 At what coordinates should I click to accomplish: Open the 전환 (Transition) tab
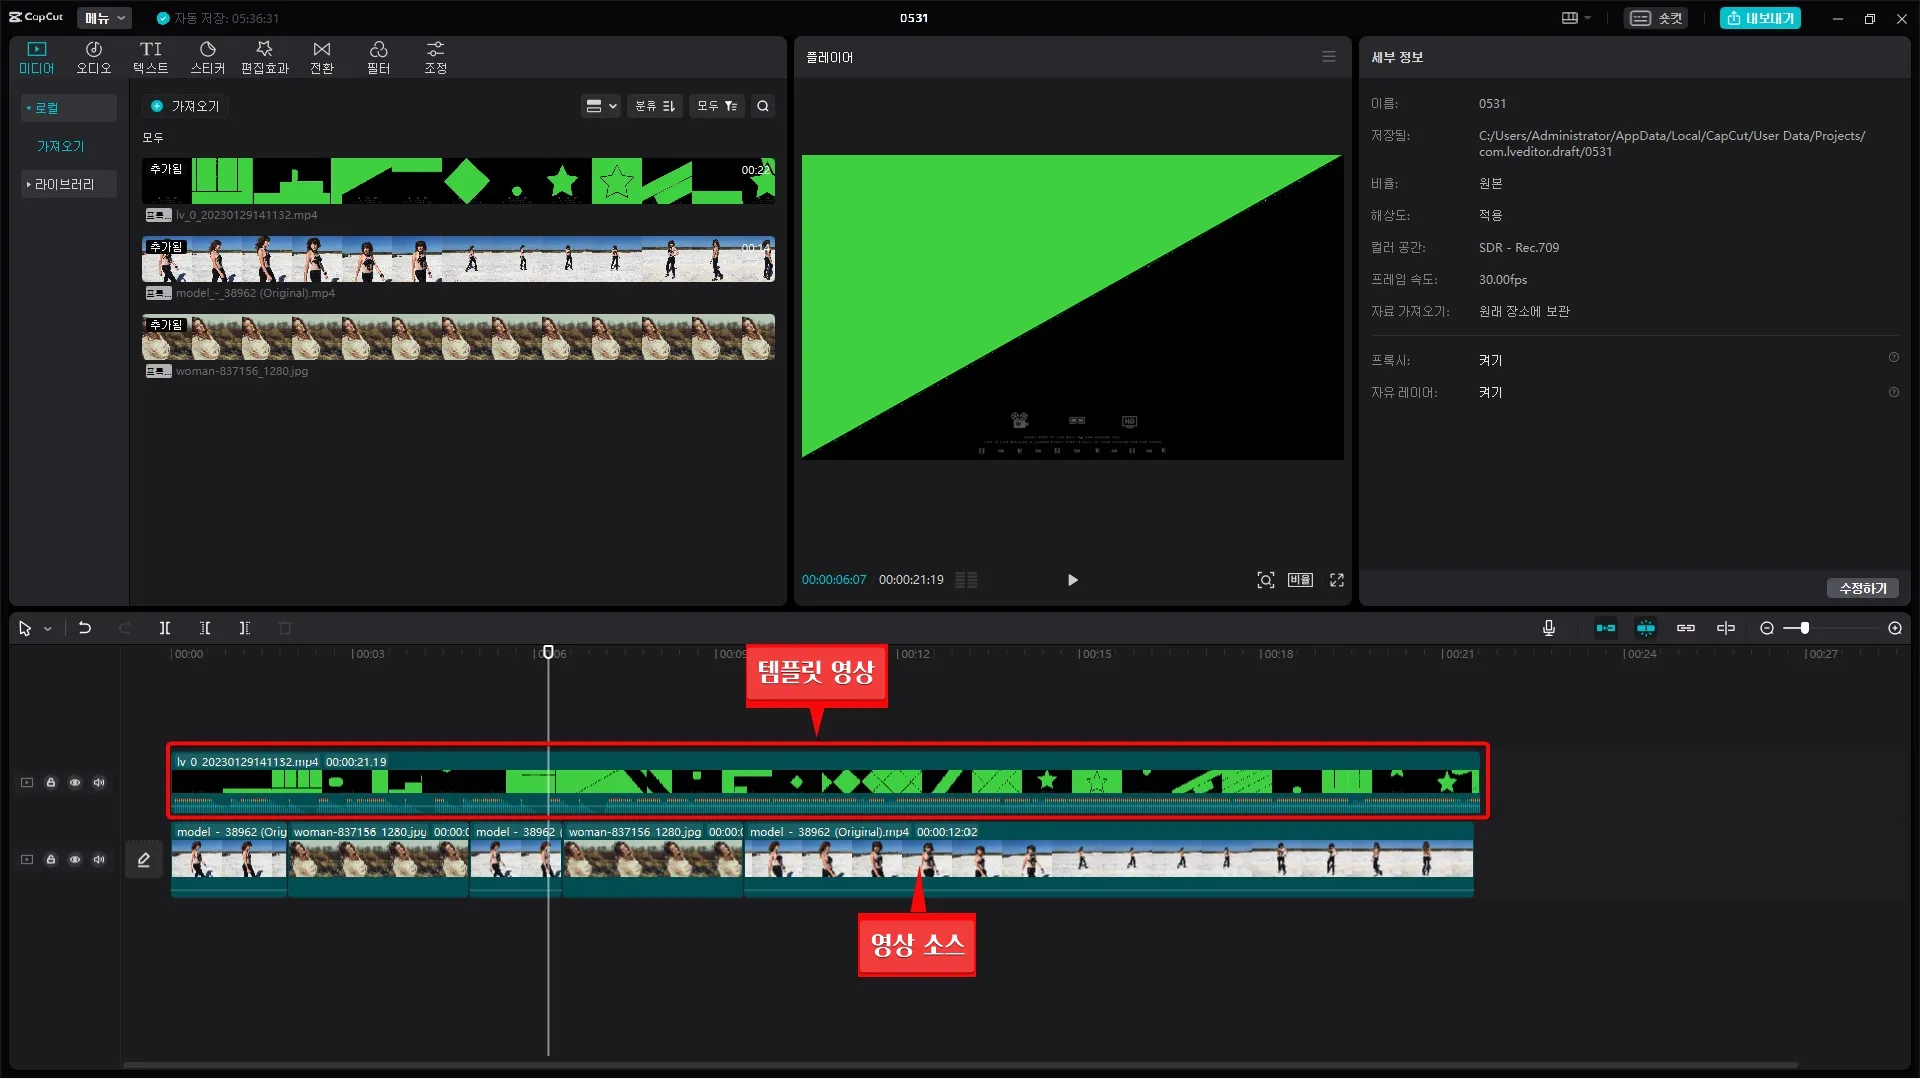(322, 58)
